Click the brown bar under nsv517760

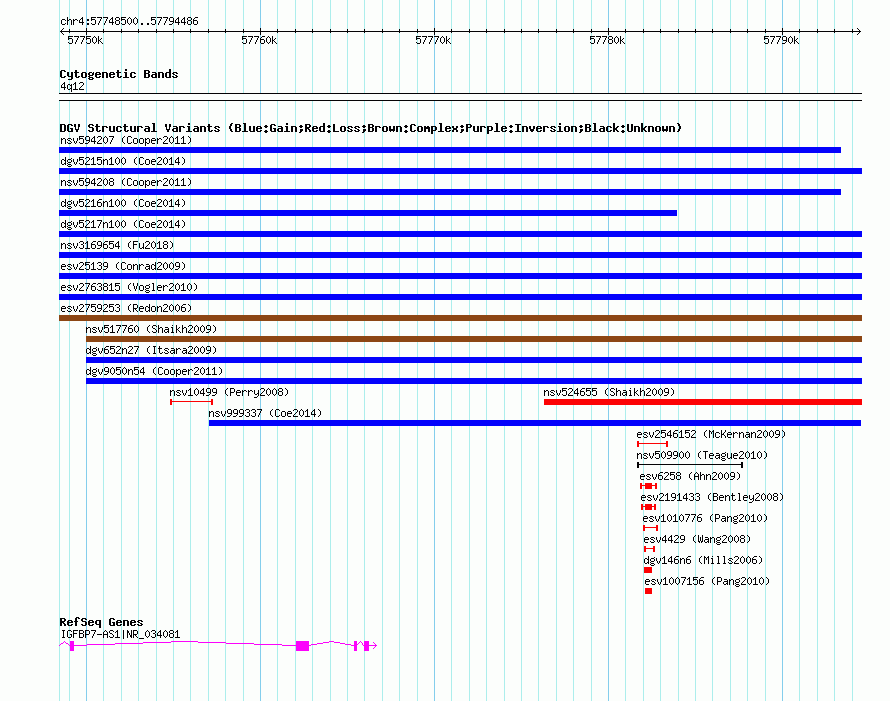(474, 339)
